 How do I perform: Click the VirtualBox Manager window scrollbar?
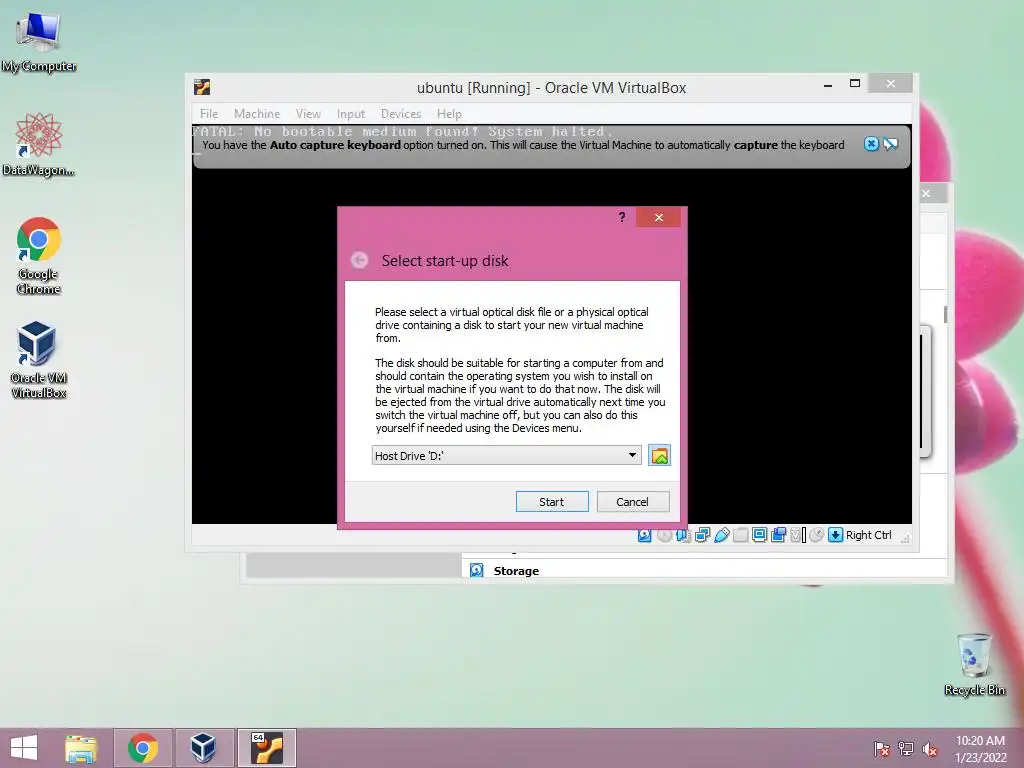click(945, 313)
